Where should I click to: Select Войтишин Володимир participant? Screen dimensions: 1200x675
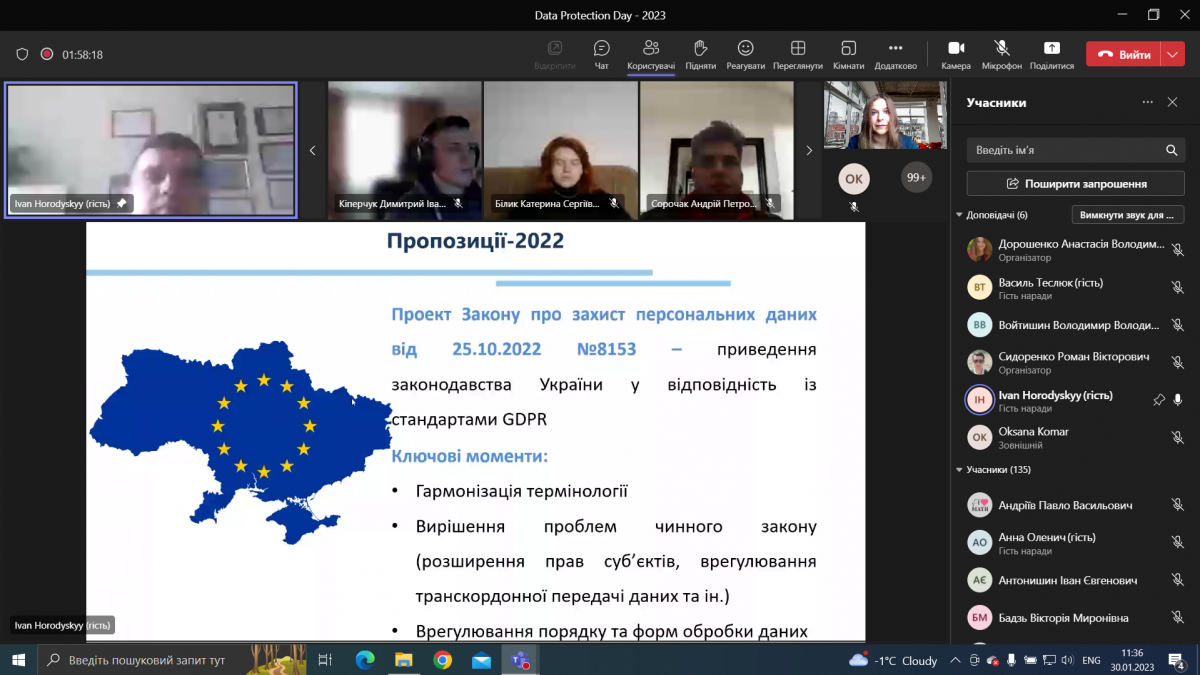pyautogui.click(x=1076, y=325)
